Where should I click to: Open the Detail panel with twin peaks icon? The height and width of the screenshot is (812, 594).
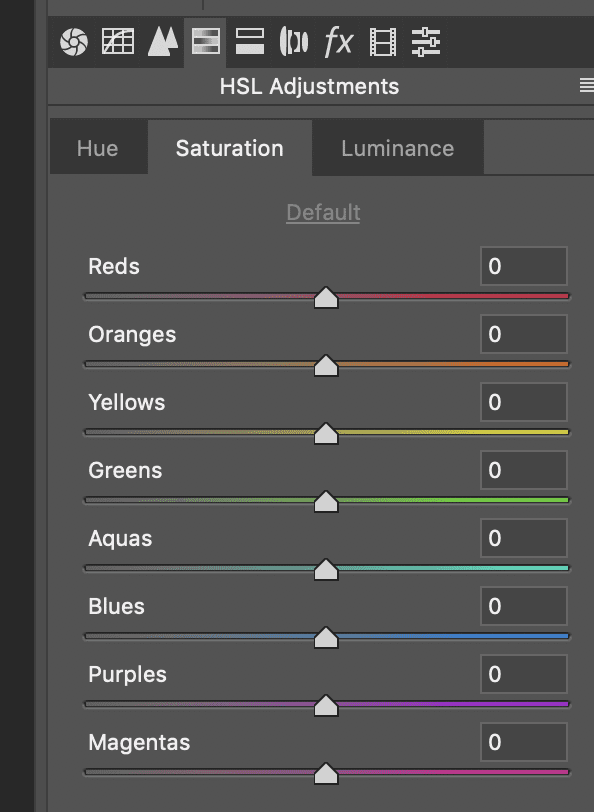click(x=163, y=42)
